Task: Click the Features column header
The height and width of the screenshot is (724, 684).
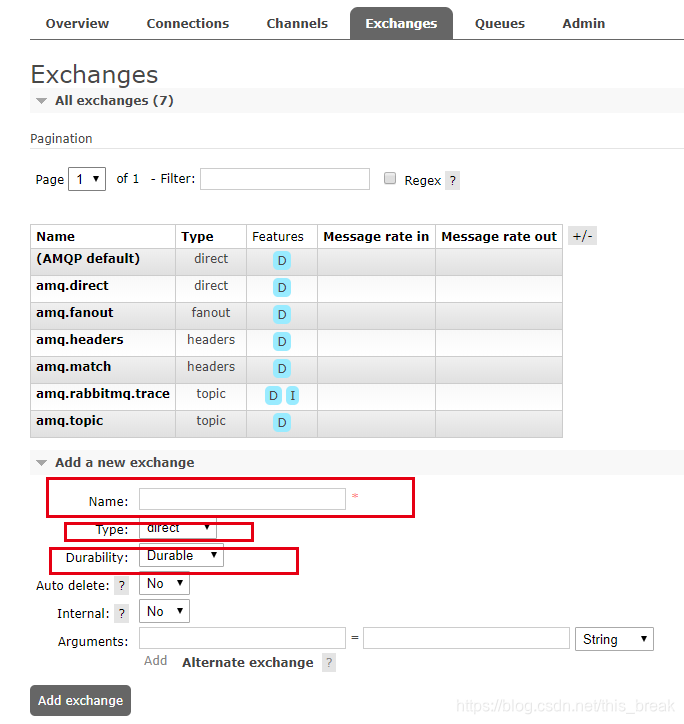Action: [278, 236]
